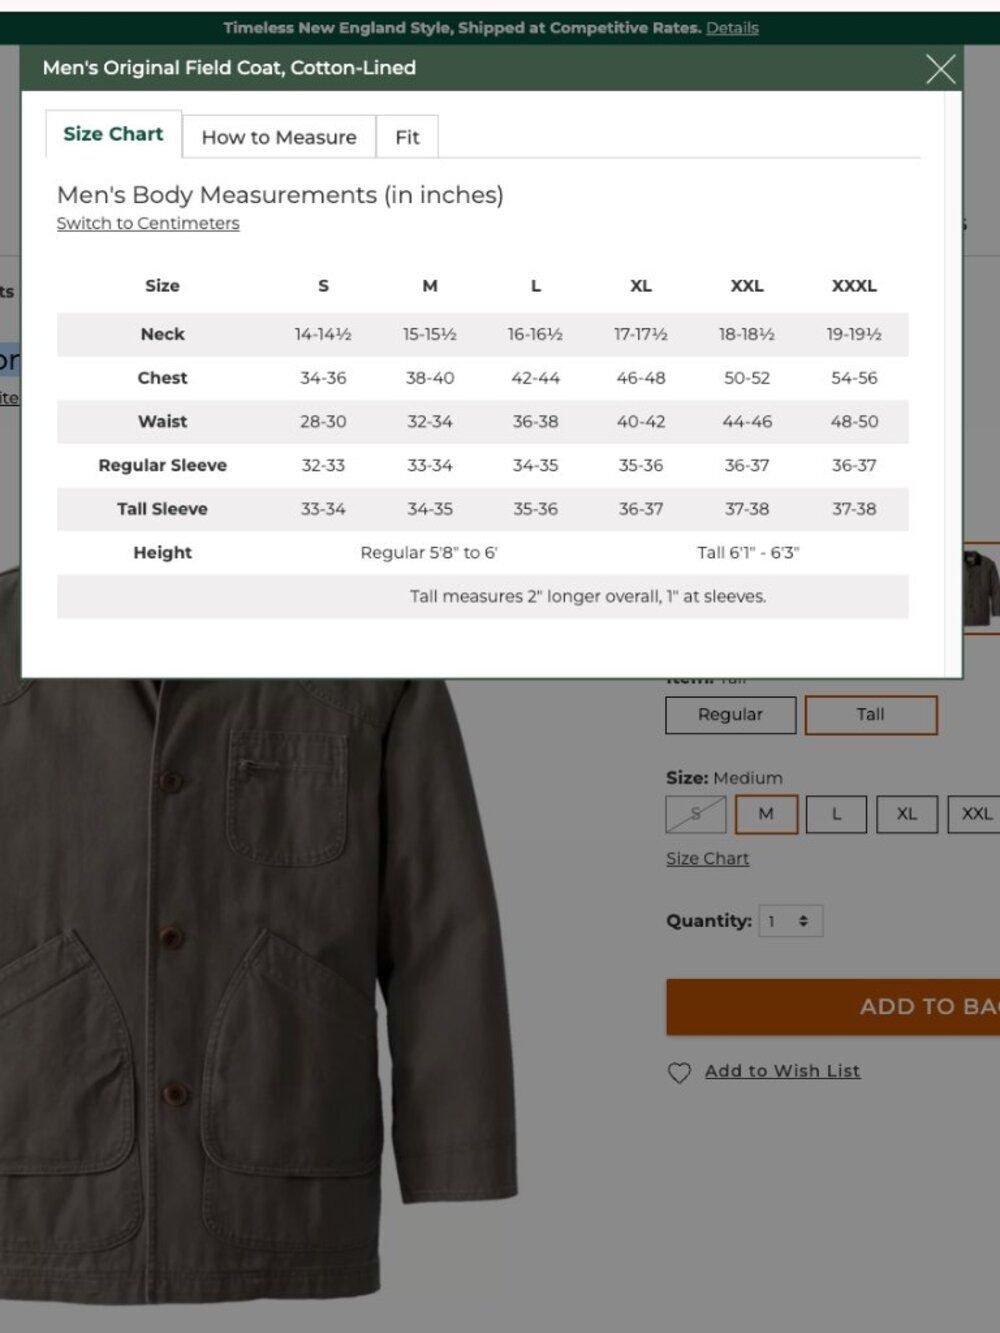Open shipping Details link in banner
Image resolution: width=1000 pixels, height=1333 pixels.
732,28
